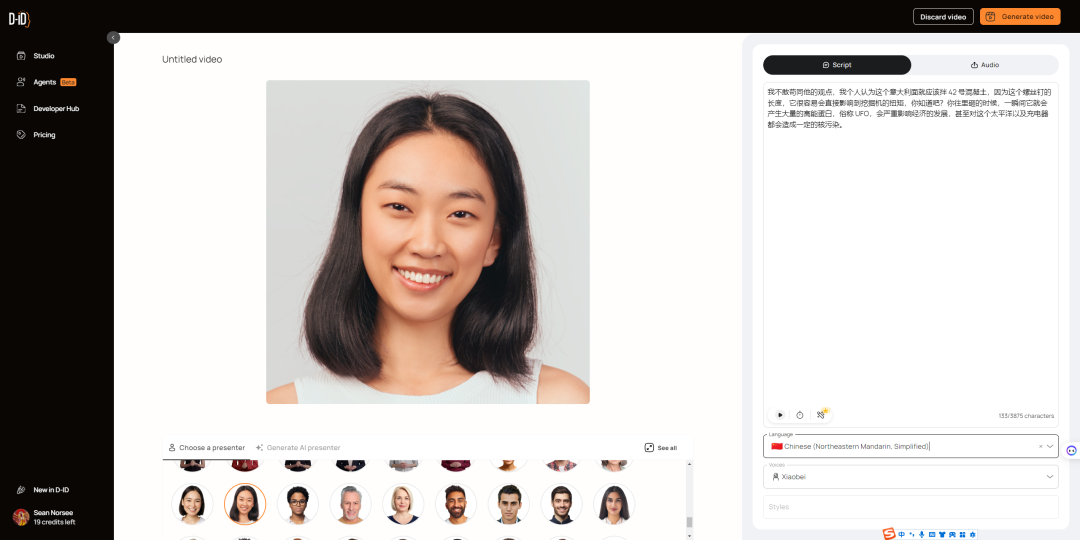Click the presenter list scroll-down arrow
Screen dimensions: 1080x540
coord(689,536)
